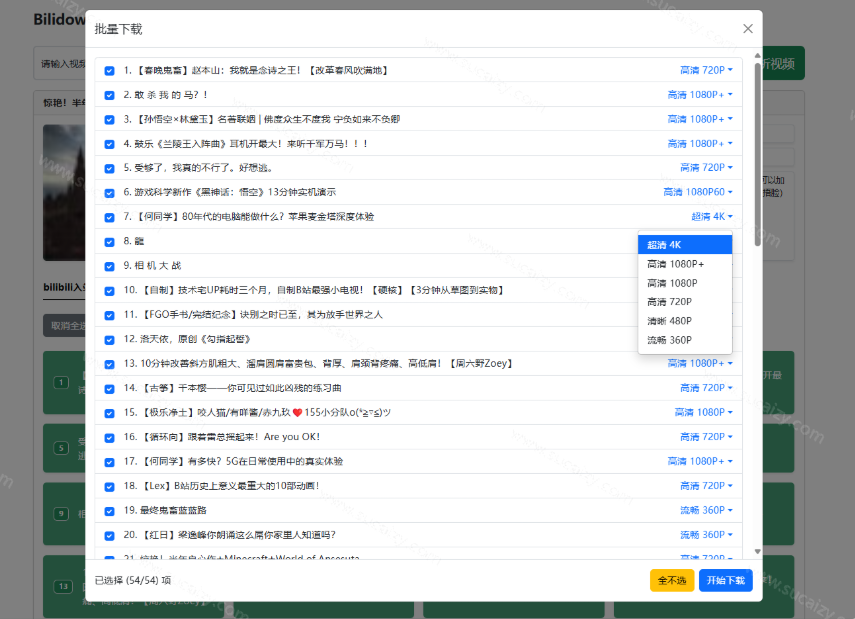Screen dimensions: 855x619
Task: Click the 已选择 (54/54) 项 counter text
Action: (x=133, y=580)
